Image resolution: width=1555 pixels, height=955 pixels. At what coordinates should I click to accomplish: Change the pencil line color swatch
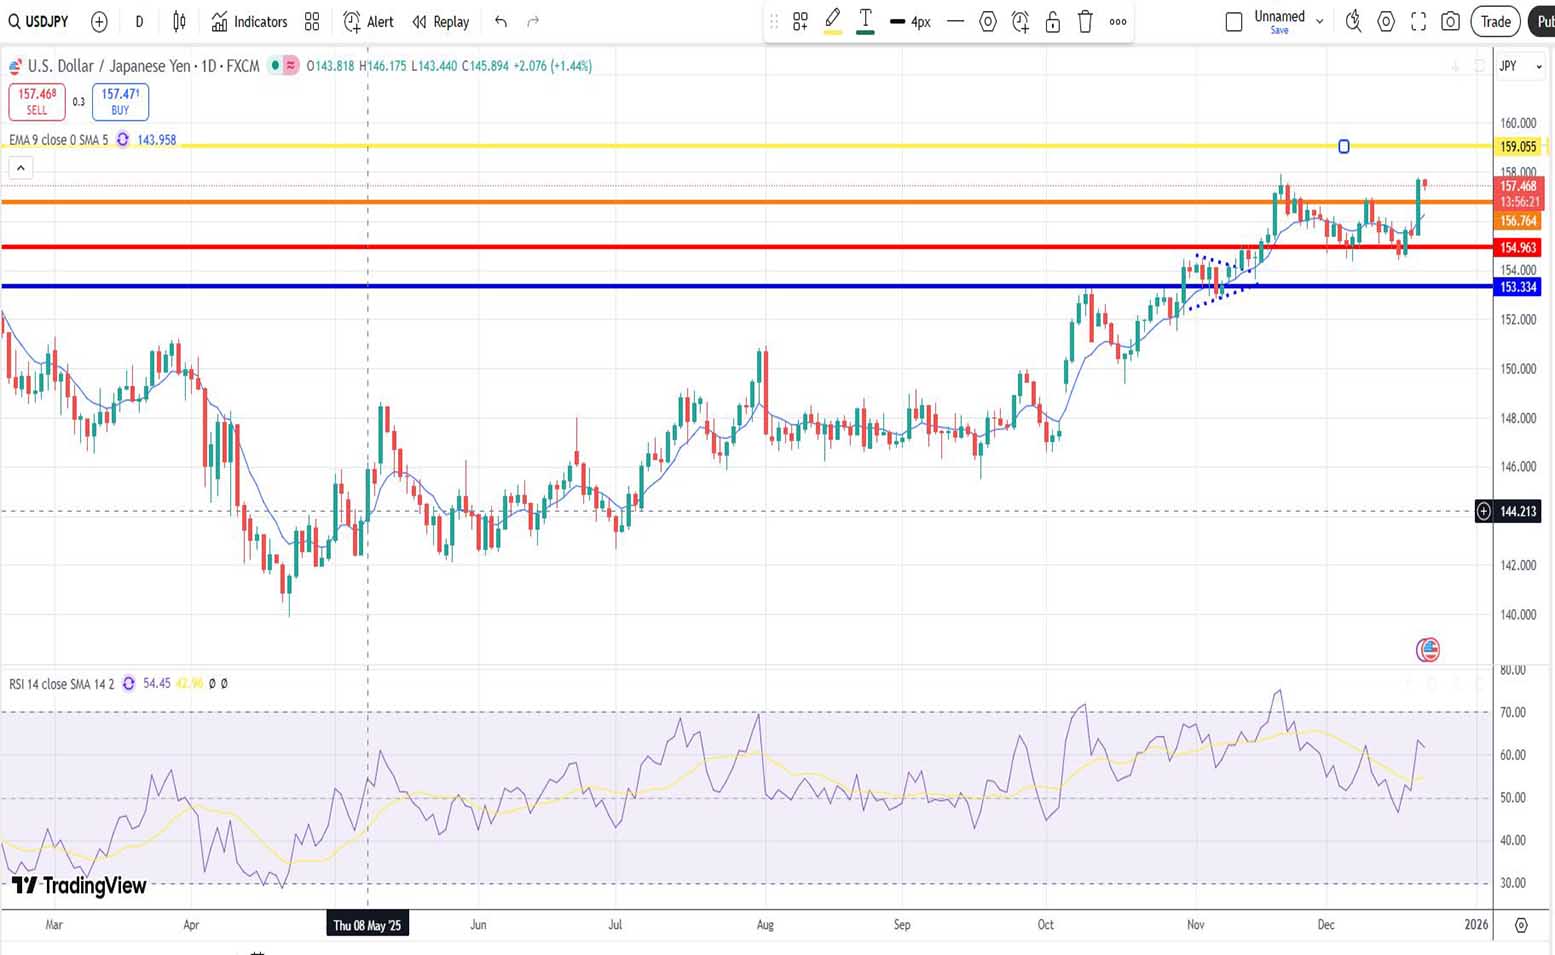coord(832,21)
